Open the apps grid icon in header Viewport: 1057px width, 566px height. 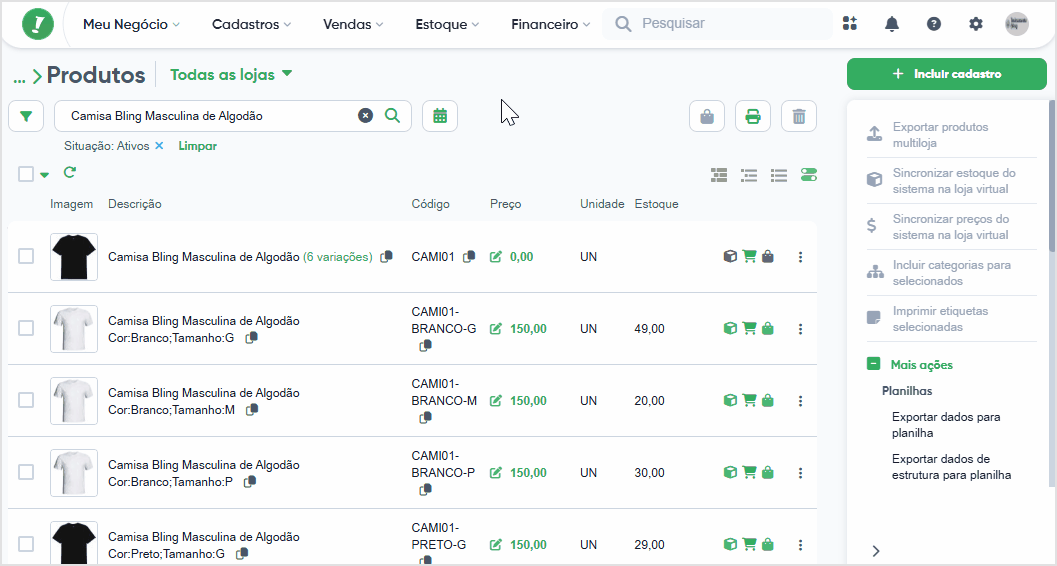(x=850, y=24)
